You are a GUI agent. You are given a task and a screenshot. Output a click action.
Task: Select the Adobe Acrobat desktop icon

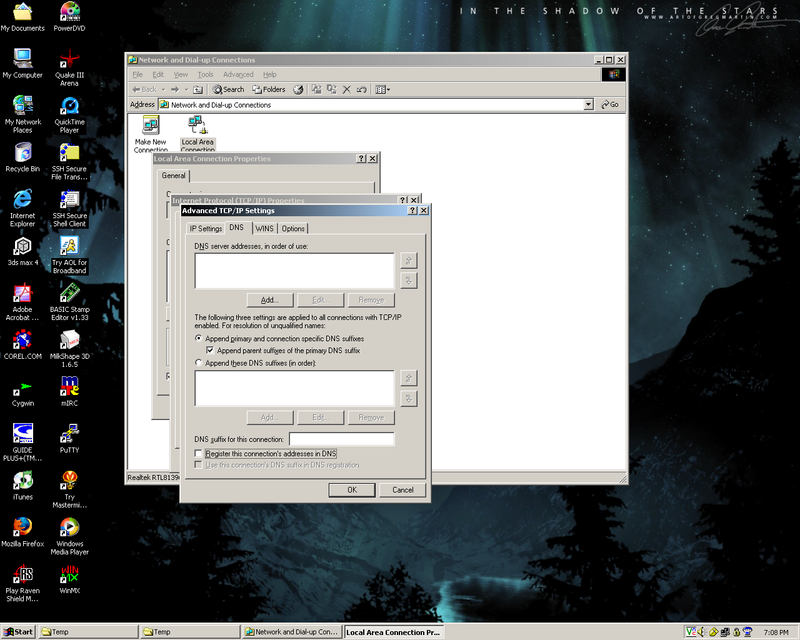(x=22, y=302)
